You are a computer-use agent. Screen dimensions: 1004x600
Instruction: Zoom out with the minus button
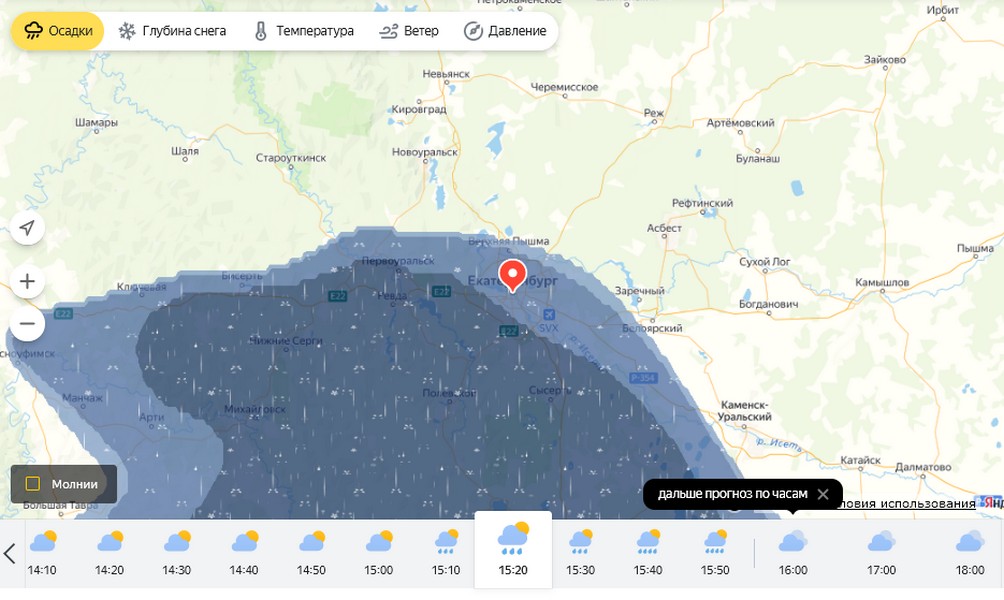[x=27, y=323]
